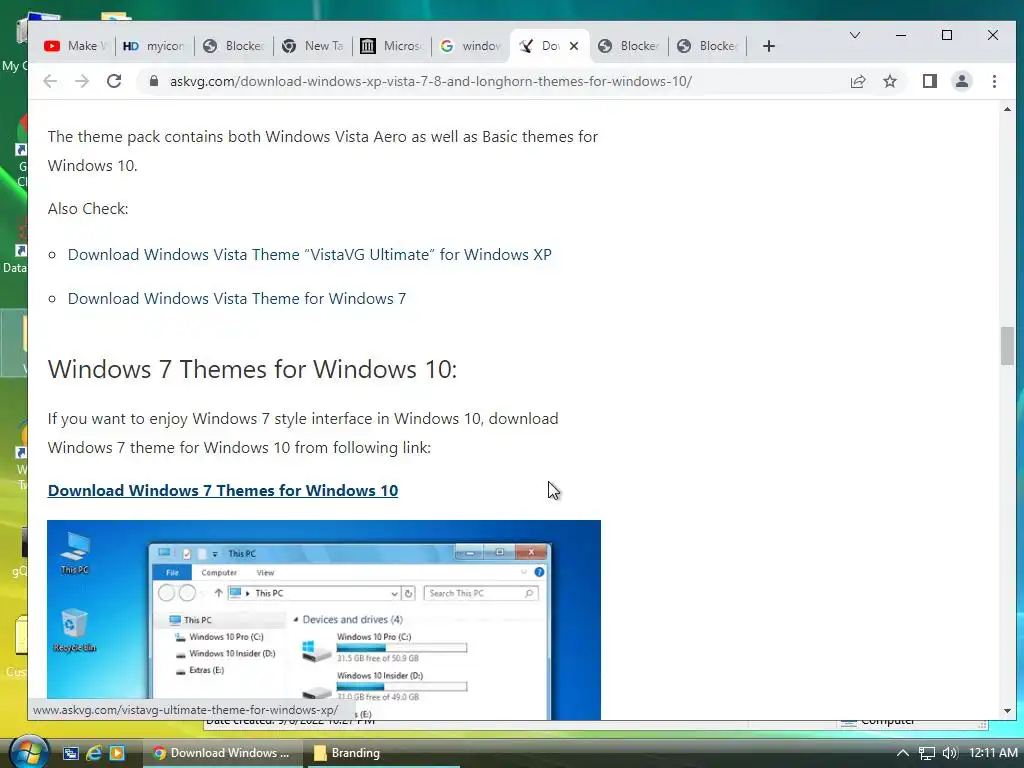Open the Chrome side panel
The width and height of the screenshot is (1024, 768).
click(x=929, y=81)
